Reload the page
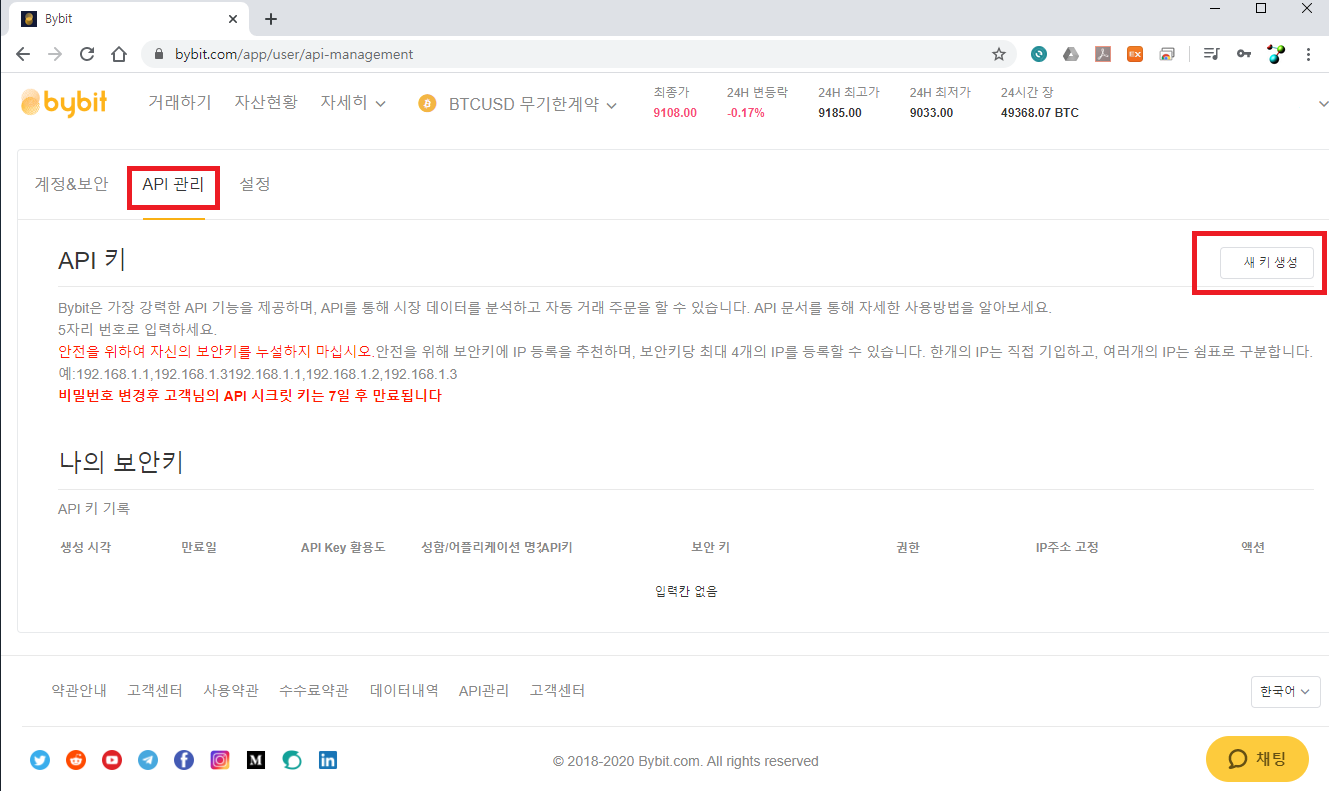The width and height of the screenshot is (1329, 791). pos(87,54)
